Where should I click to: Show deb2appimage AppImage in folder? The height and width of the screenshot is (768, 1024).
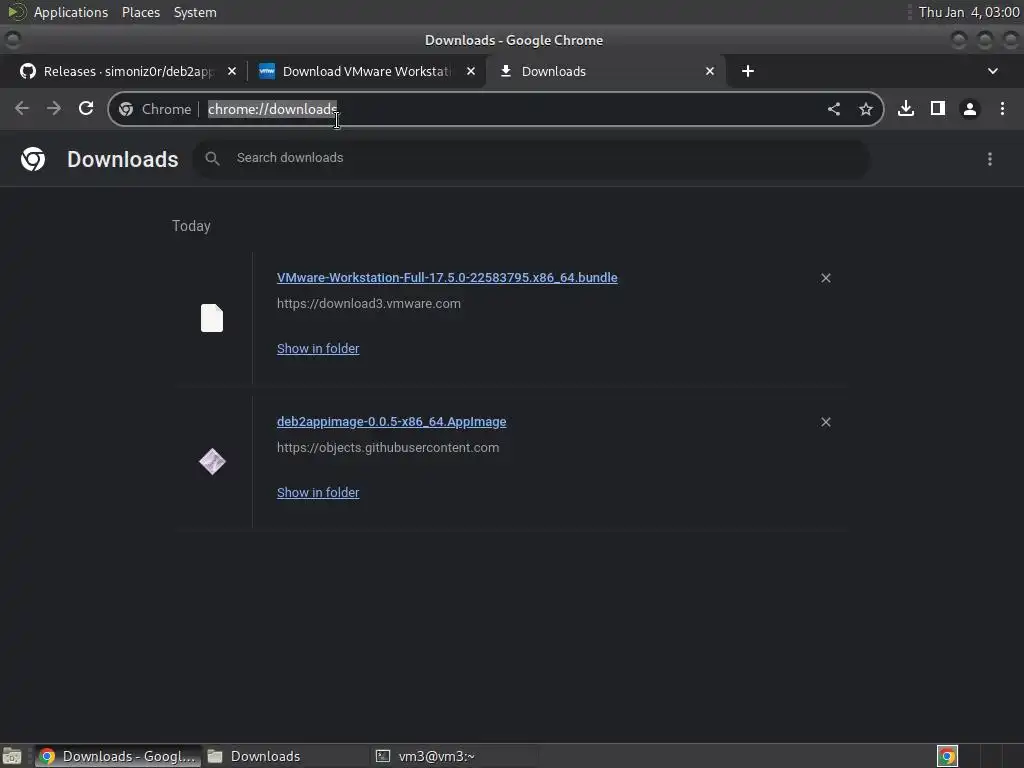click(318, 493)
